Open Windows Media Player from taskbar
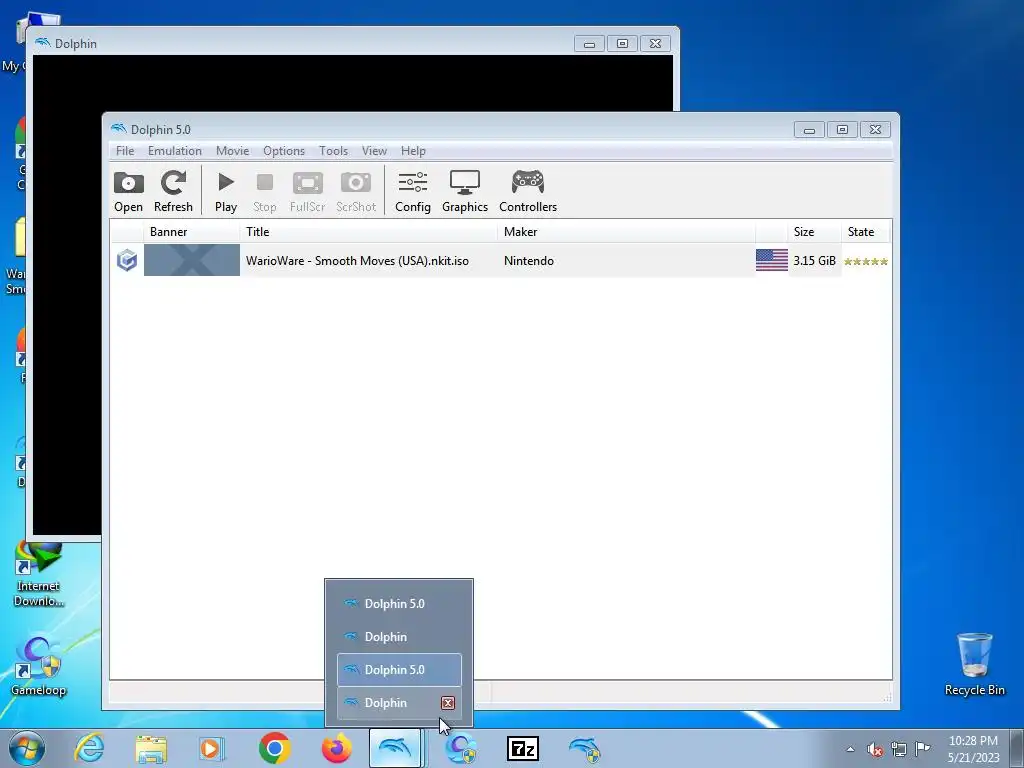This screenshot has height=768, width=1024. point(211,748)
